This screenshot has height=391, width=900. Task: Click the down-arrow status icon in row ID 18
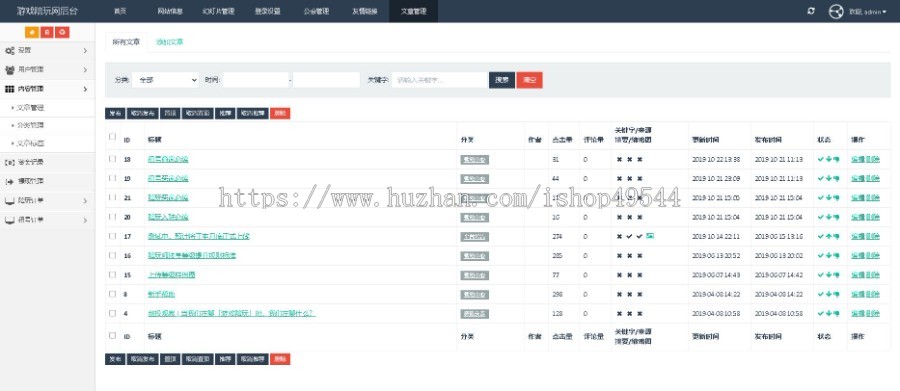[828, 160]
